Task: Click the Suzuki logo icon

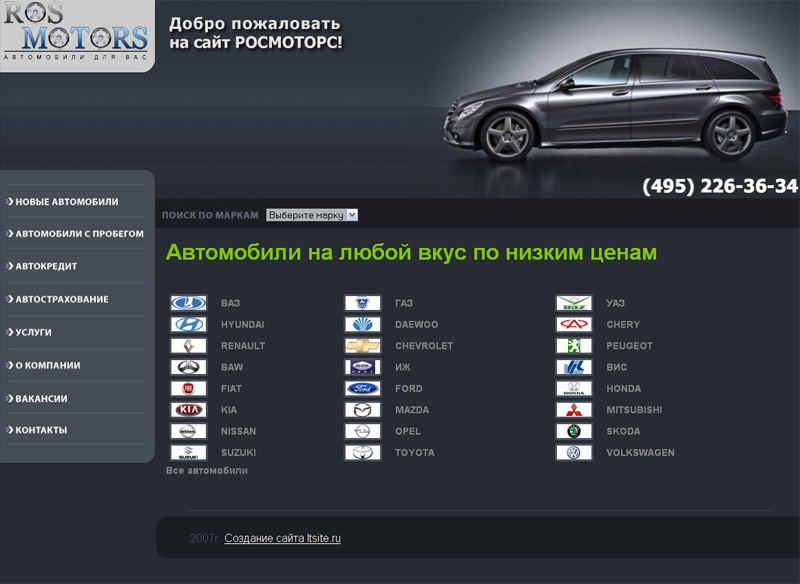Action: pos(188,453)
